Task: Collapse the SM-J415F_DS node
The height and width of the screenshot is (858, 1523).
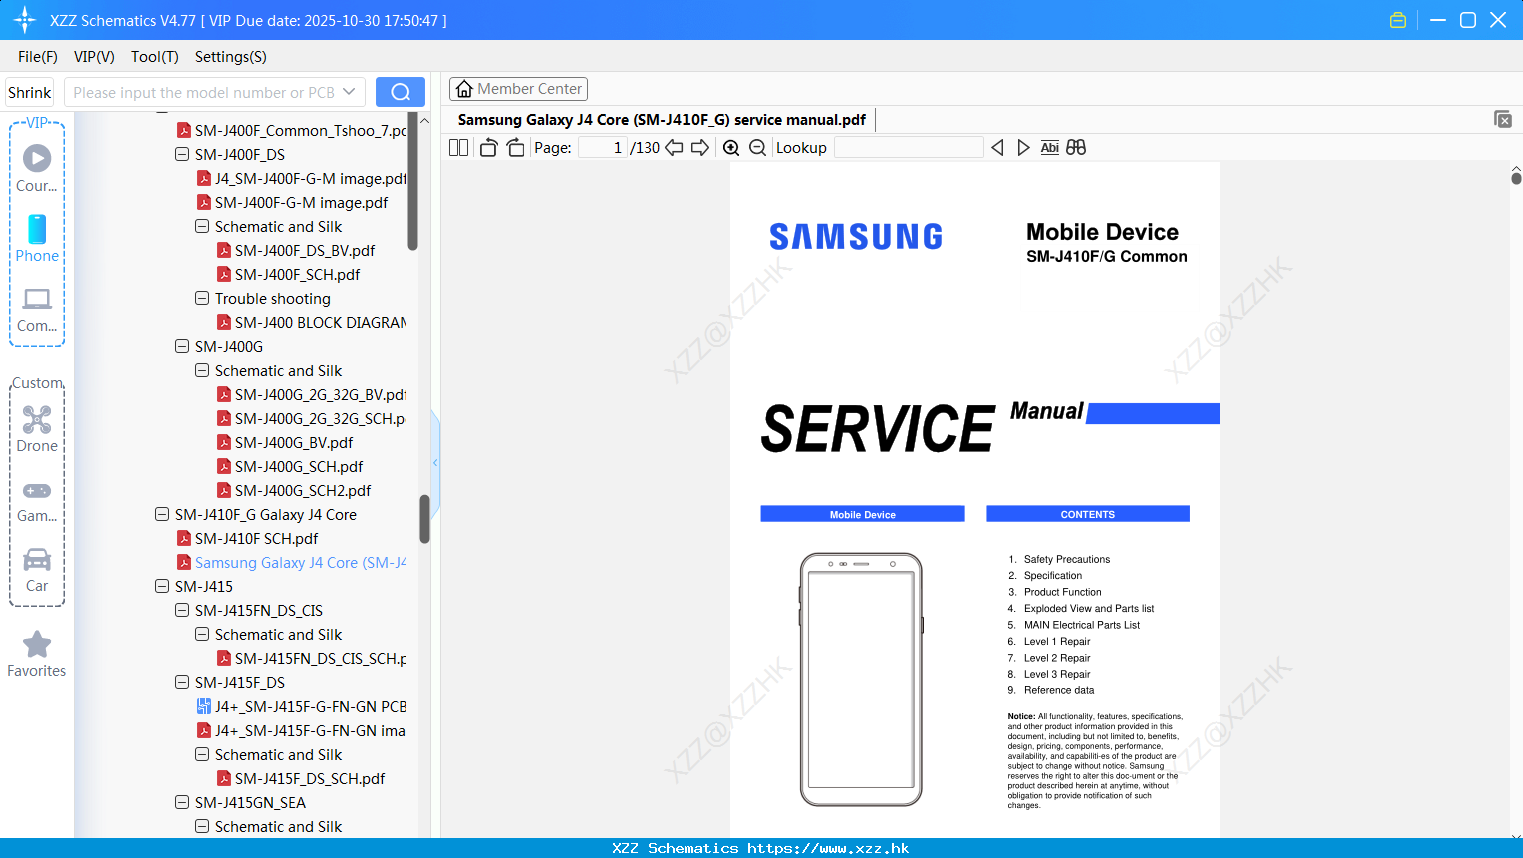Action: [182, 683]
